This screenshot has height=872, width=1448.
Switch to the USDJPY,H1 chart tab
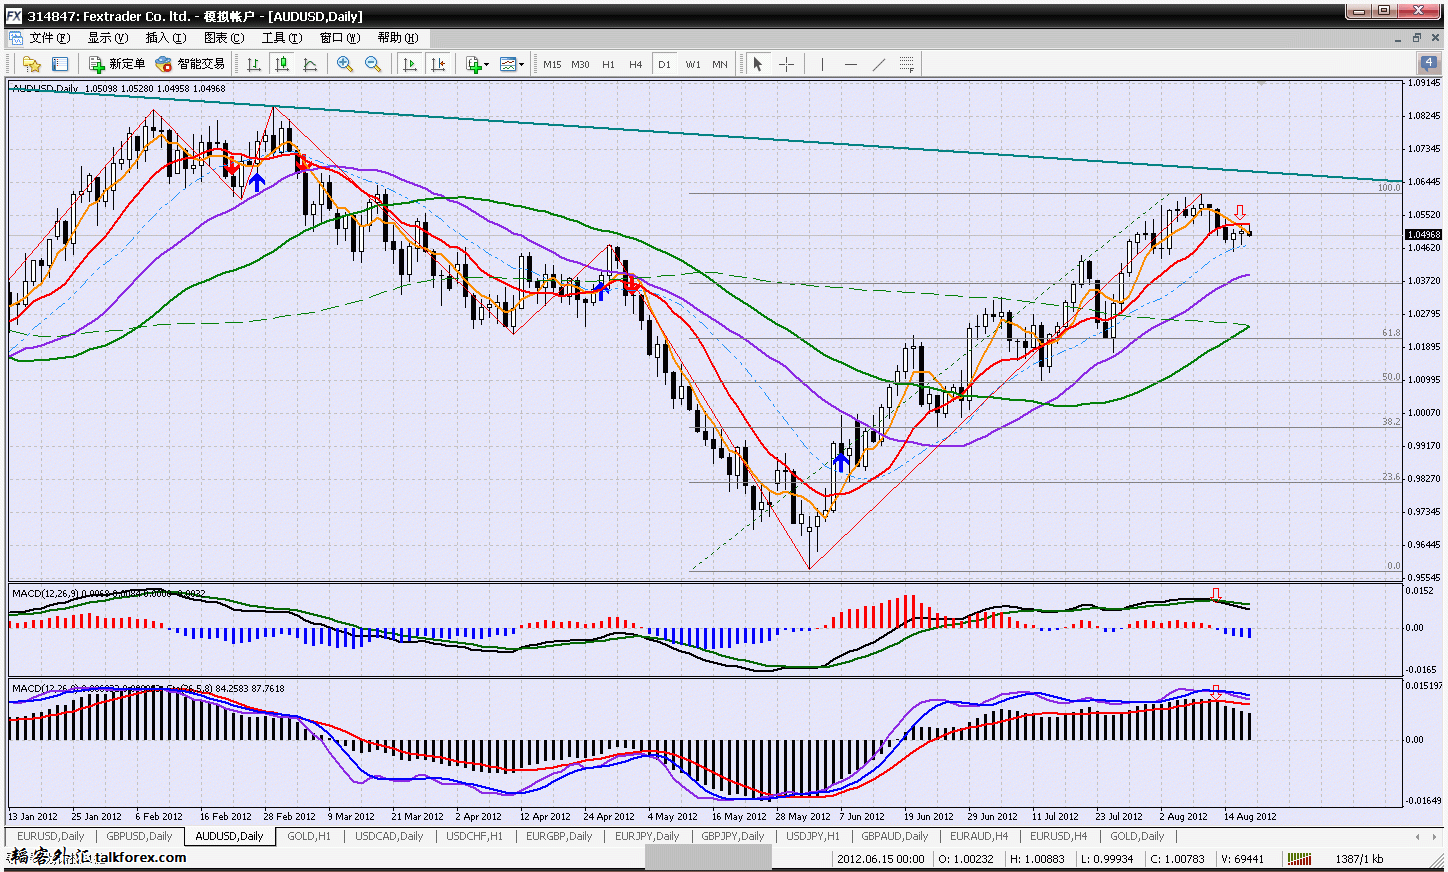[x=812, y=836]
